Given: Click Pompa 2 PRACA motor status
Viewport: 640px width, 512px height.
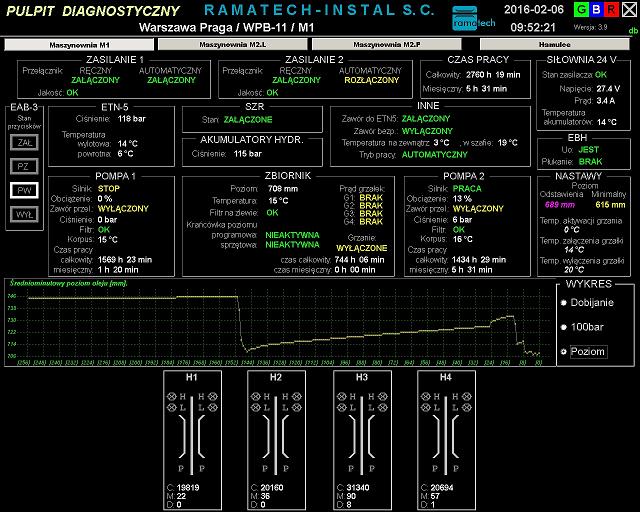Looking at the screenshot, I should 467,189.
